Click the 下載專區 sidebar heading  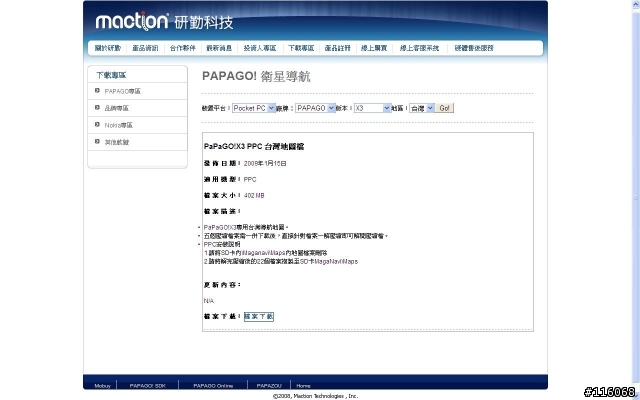click(111, 75)
